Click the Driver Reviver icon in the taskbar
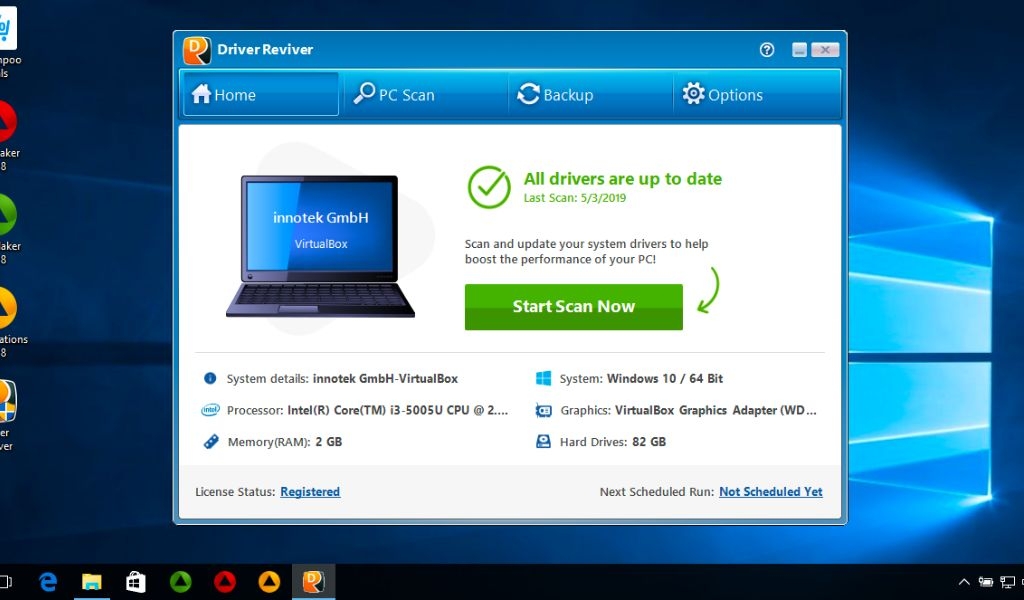Viewport: 1024px width, 600px height. [312, 580]
